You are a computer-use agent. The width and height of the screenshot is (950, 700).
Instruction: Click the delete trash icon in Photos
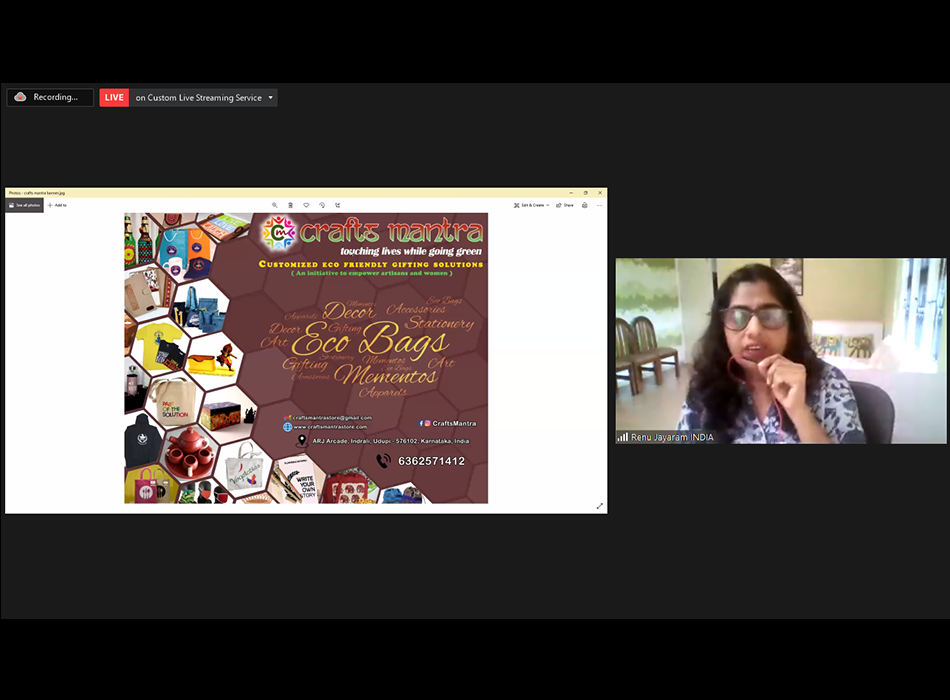point(290,205)
